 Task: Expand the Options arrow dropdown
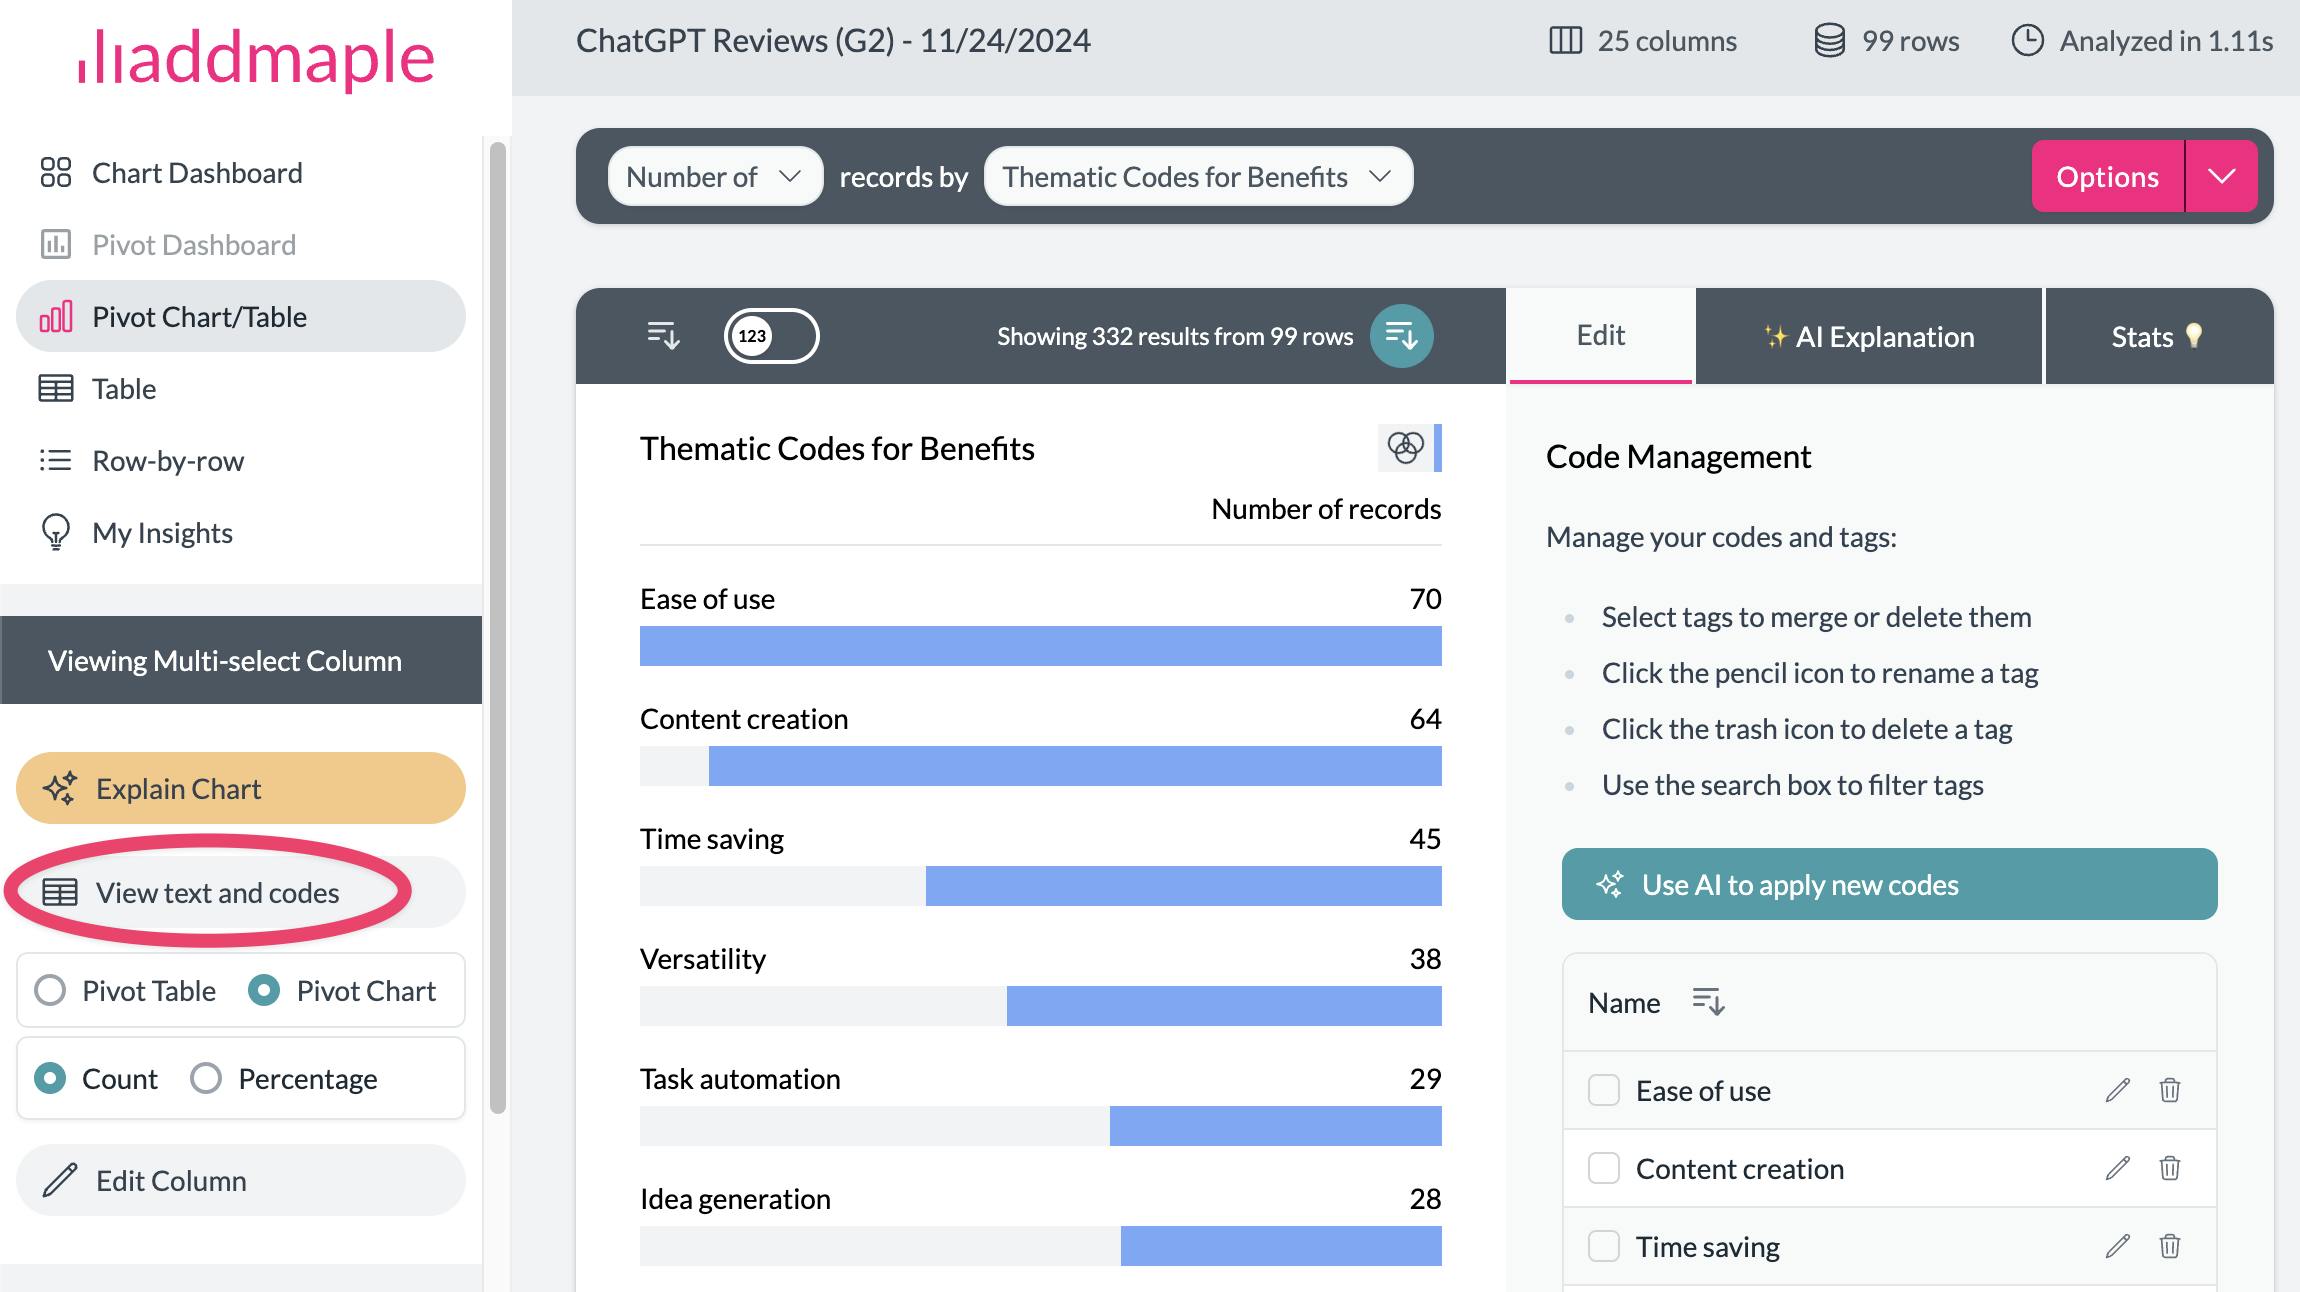pyautogui.click(x=2221, y=177)
